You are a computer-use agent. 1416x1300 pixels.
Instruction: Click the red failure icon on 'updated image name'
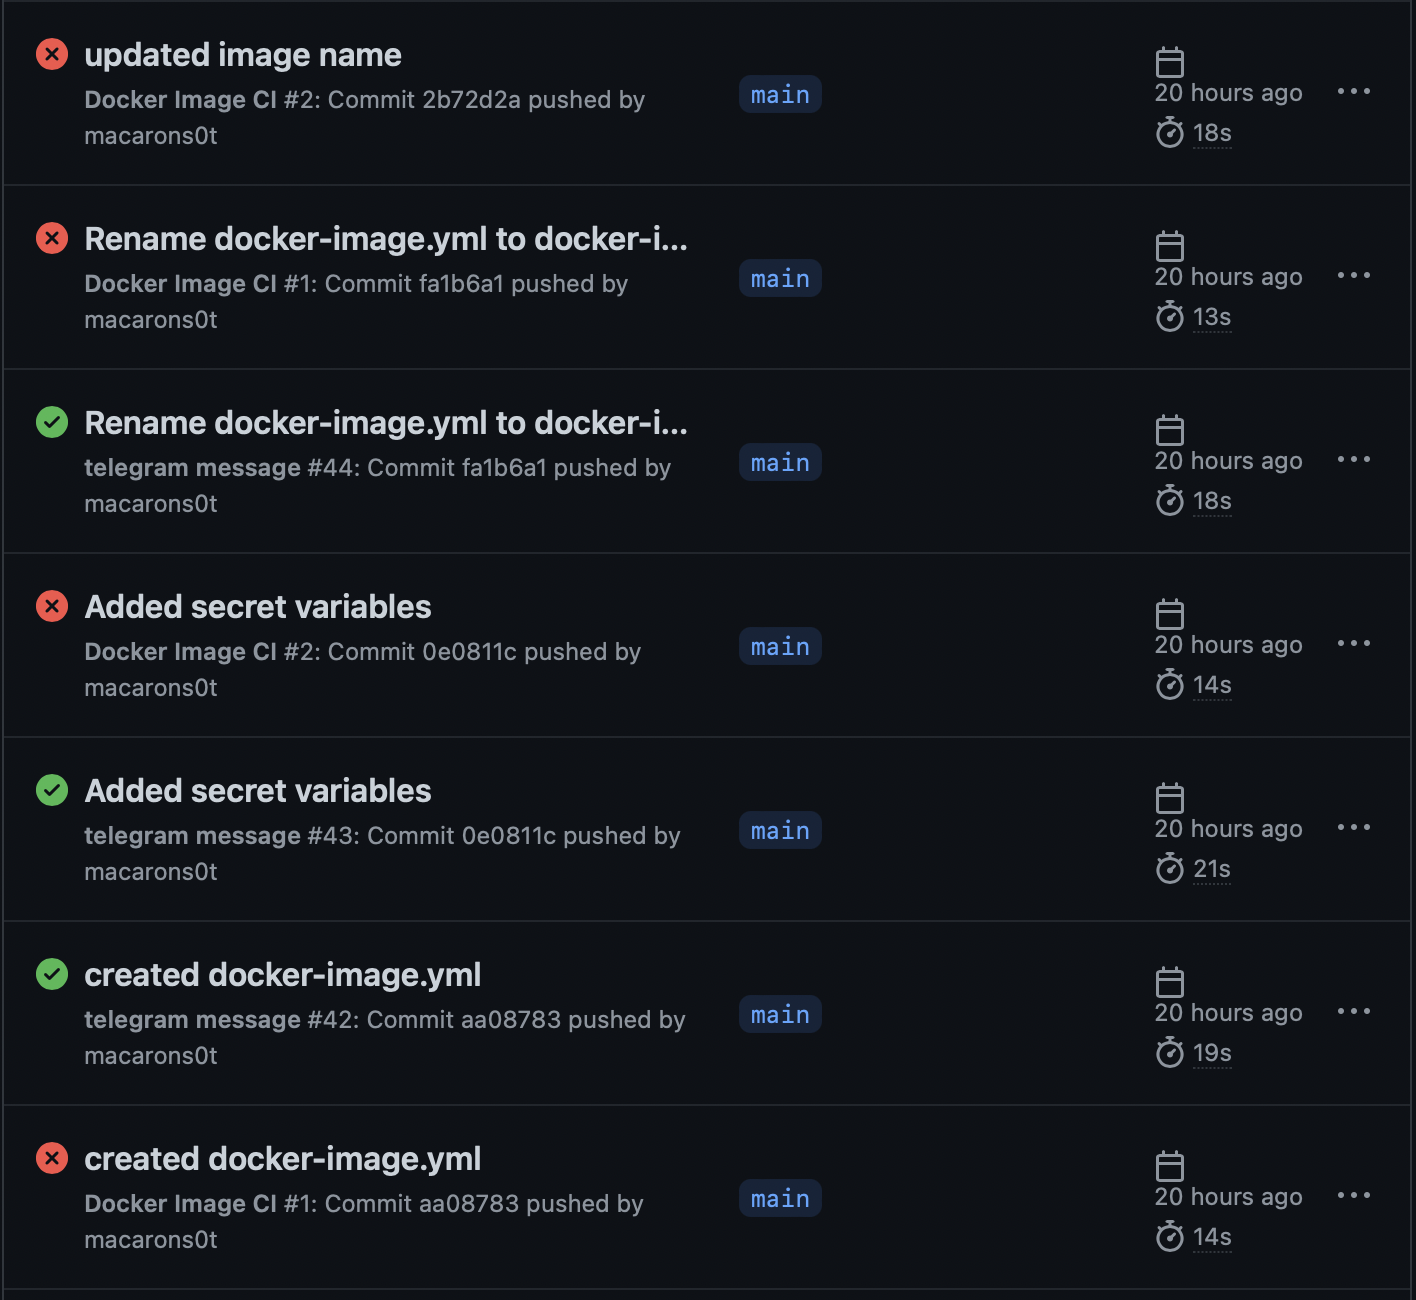[x=51, y=55]
